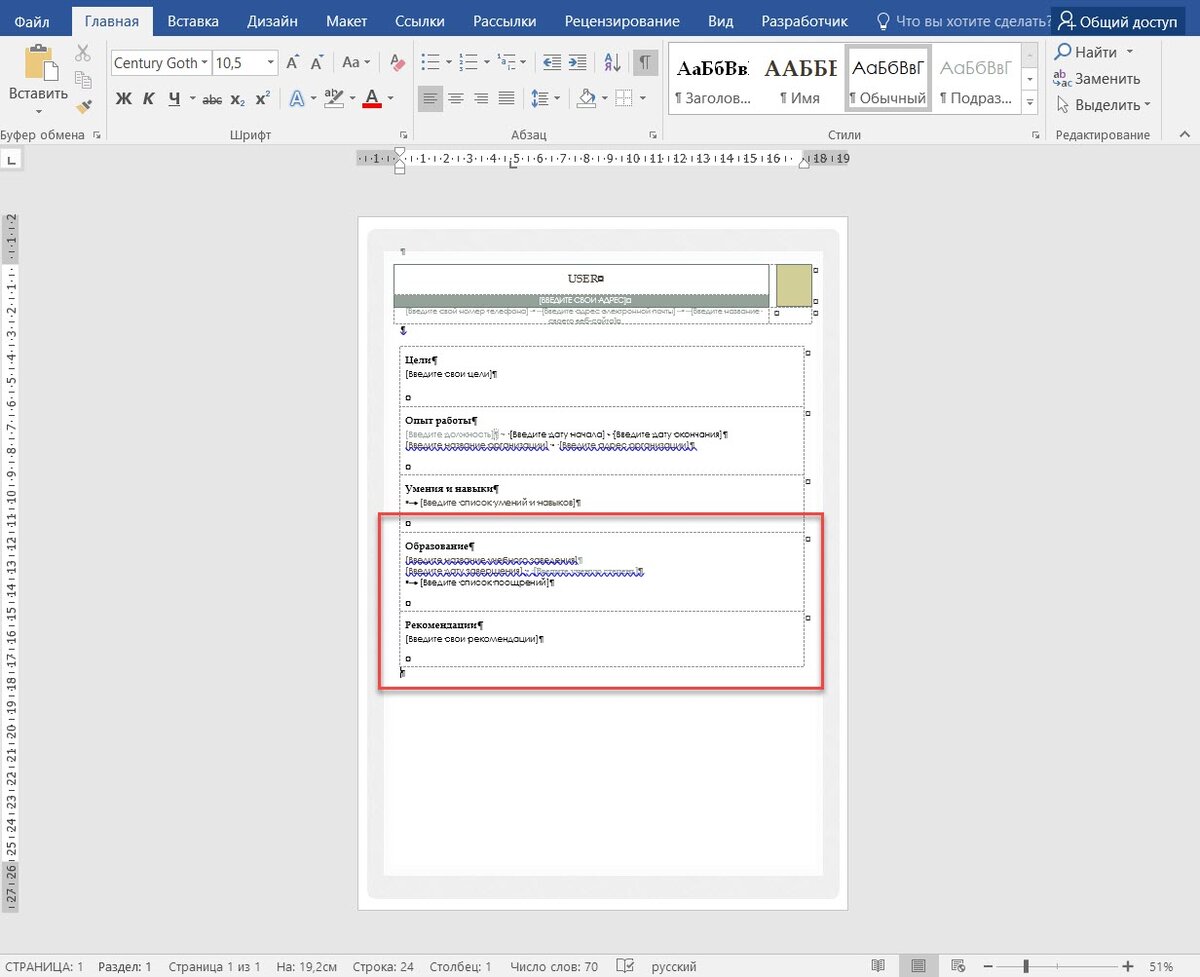Click the zoom in plus button

point(1128,966)
